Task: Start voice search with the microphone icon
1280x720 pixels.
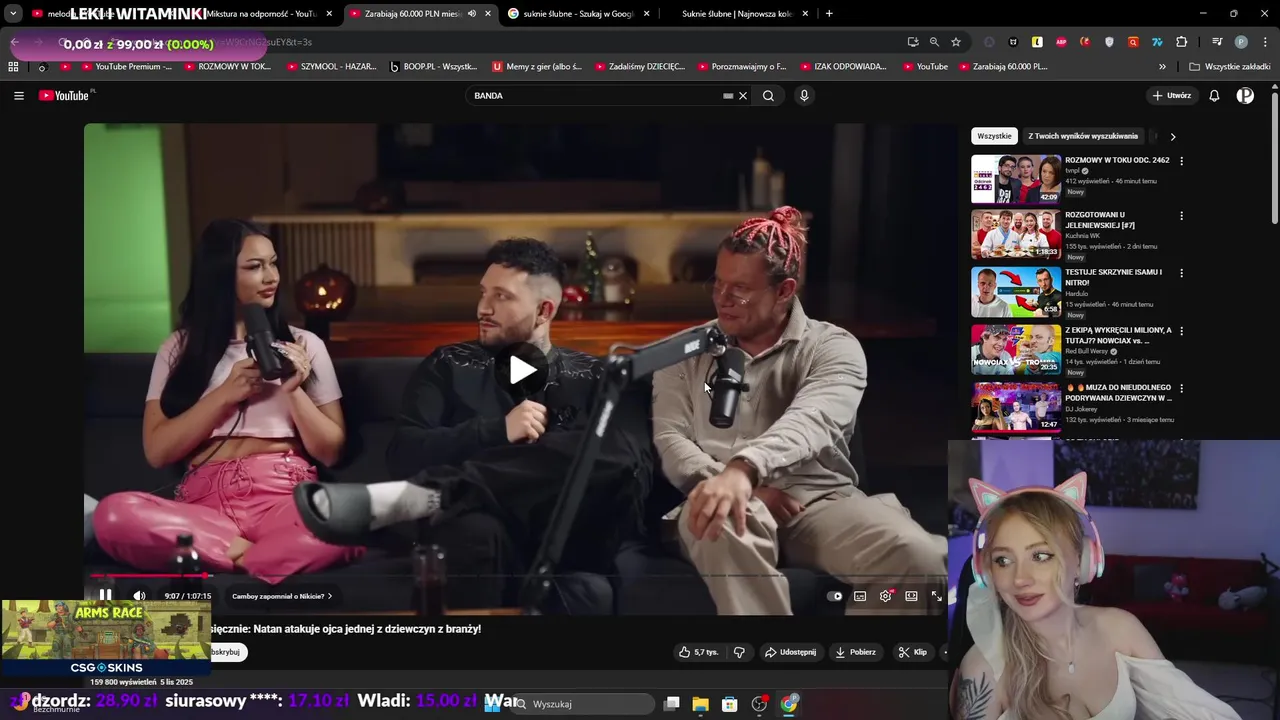Action: coord(804,96)
